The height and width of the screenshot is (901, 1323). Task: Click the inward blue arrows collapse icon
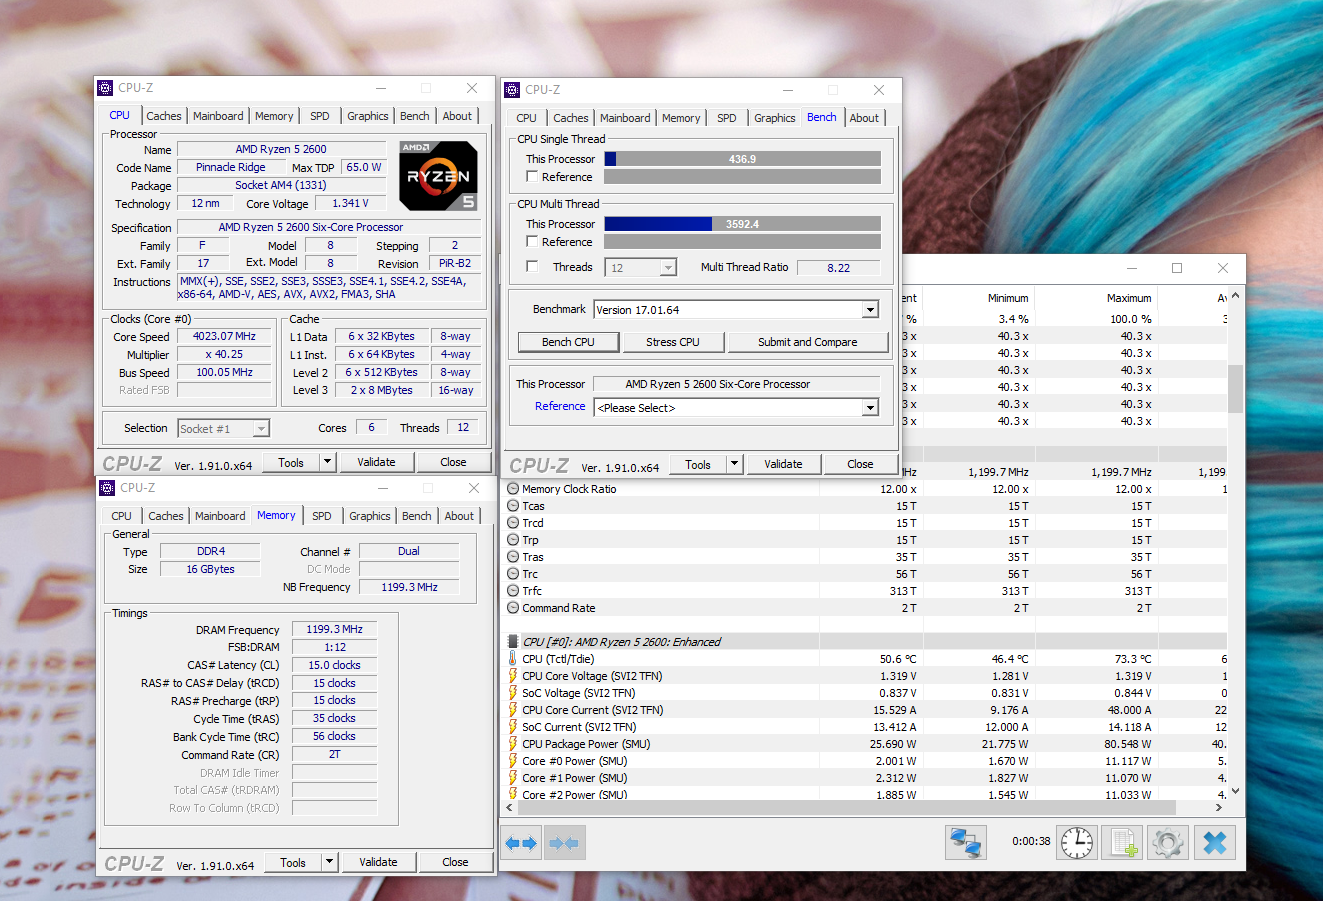[565, 843]
